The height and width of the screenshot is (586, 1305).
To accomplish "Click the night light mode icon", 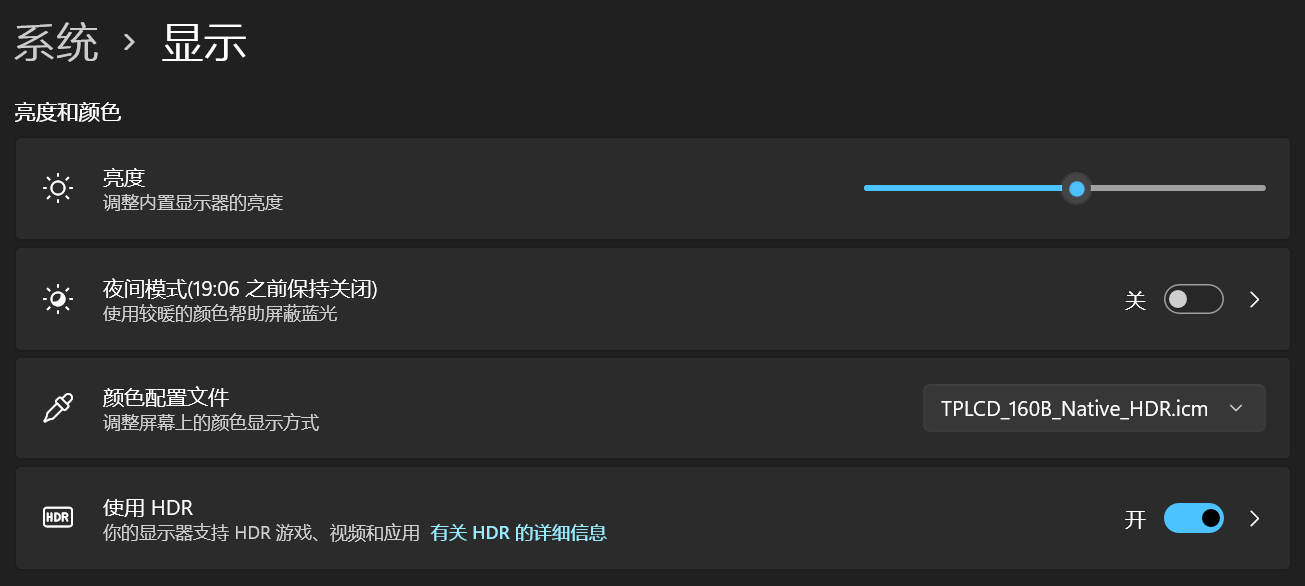I will (x=58, y=299).
